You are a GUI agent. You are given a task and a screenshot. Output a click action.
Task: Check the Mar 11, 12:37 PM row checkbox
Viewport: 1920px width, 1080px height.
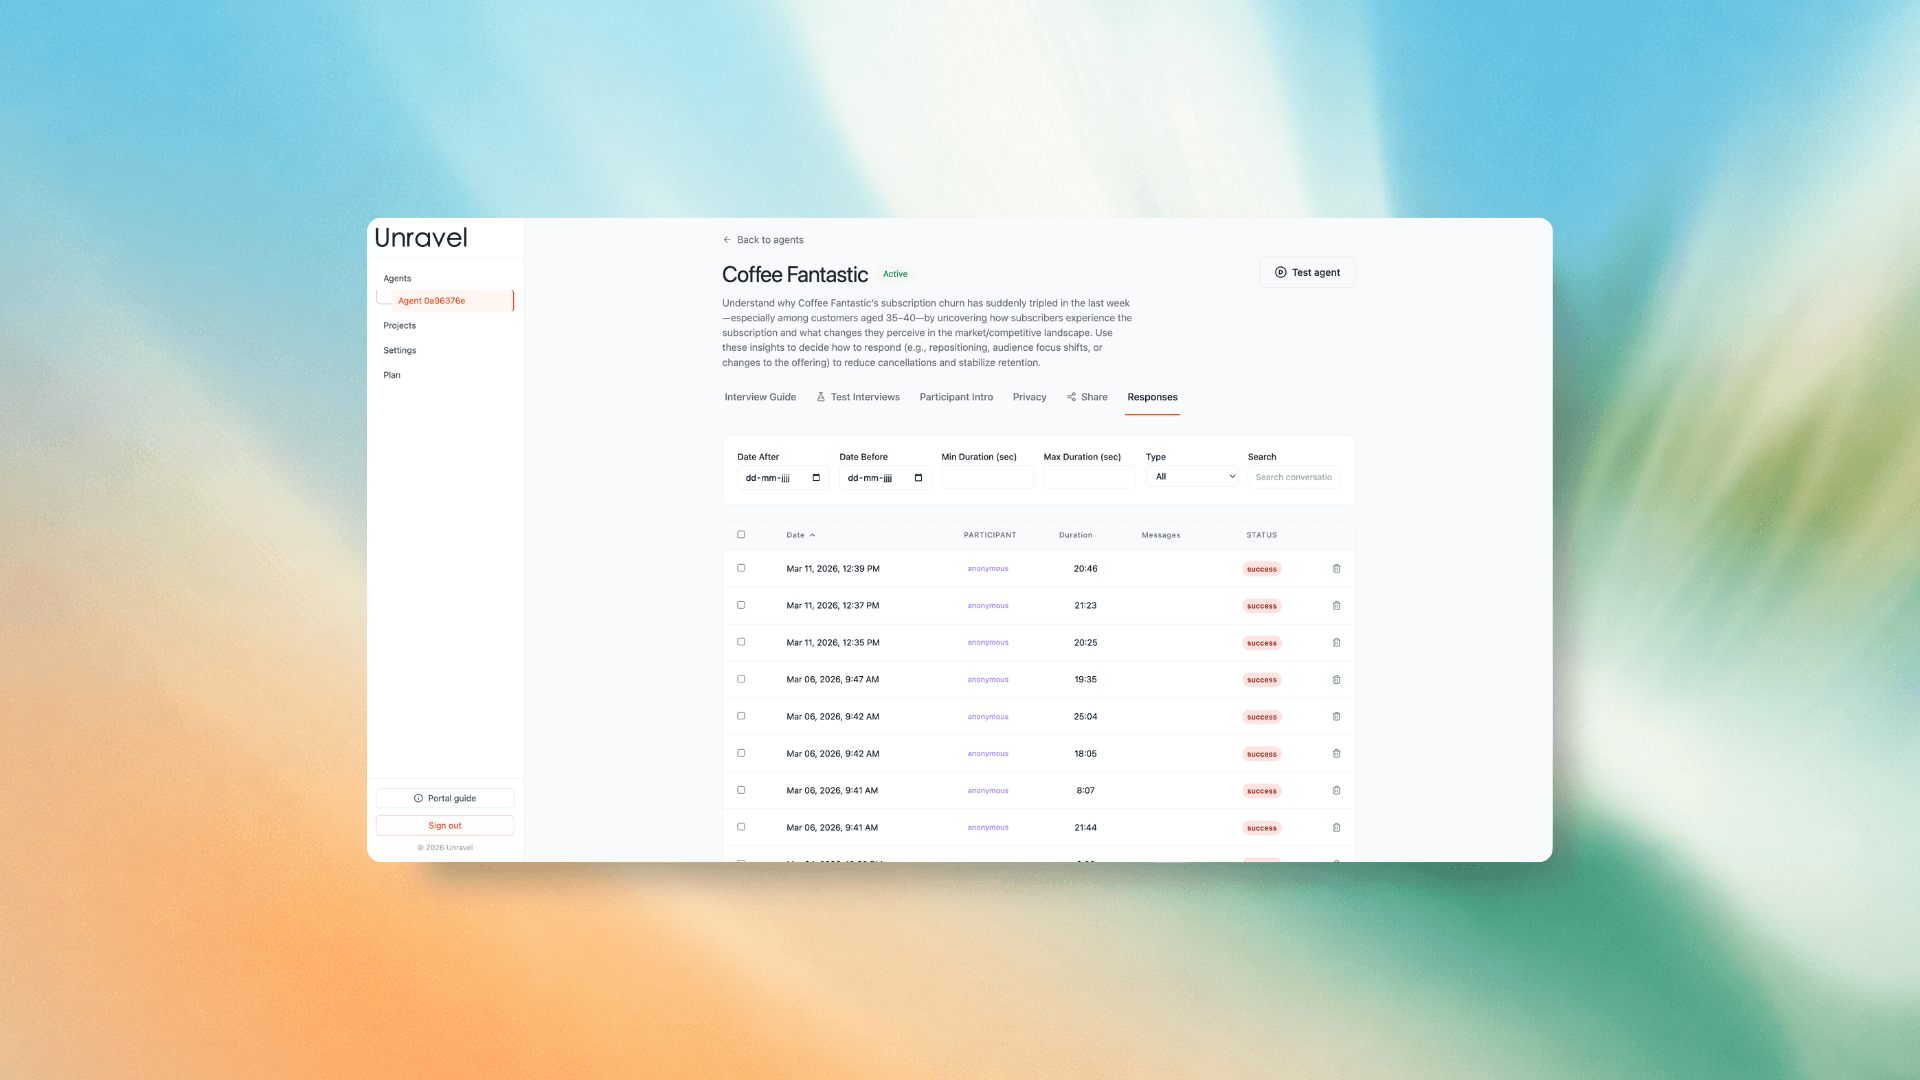click(741, 605)
